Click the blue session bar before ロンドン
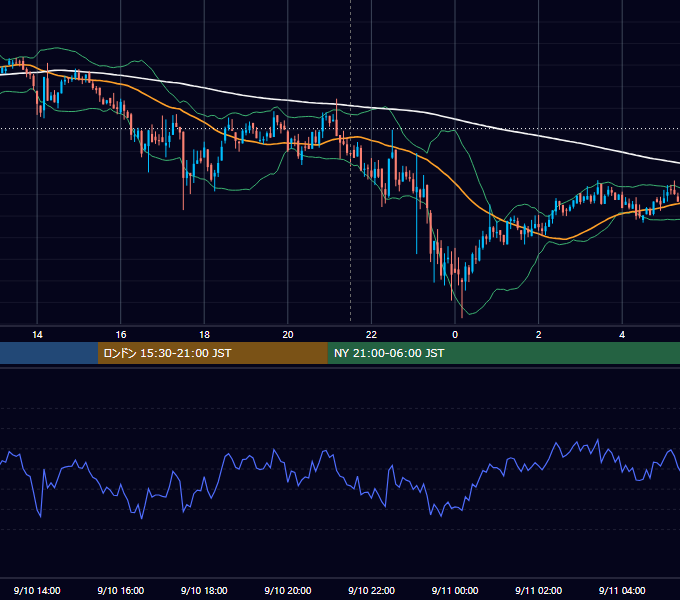 (x=49, y=353)
